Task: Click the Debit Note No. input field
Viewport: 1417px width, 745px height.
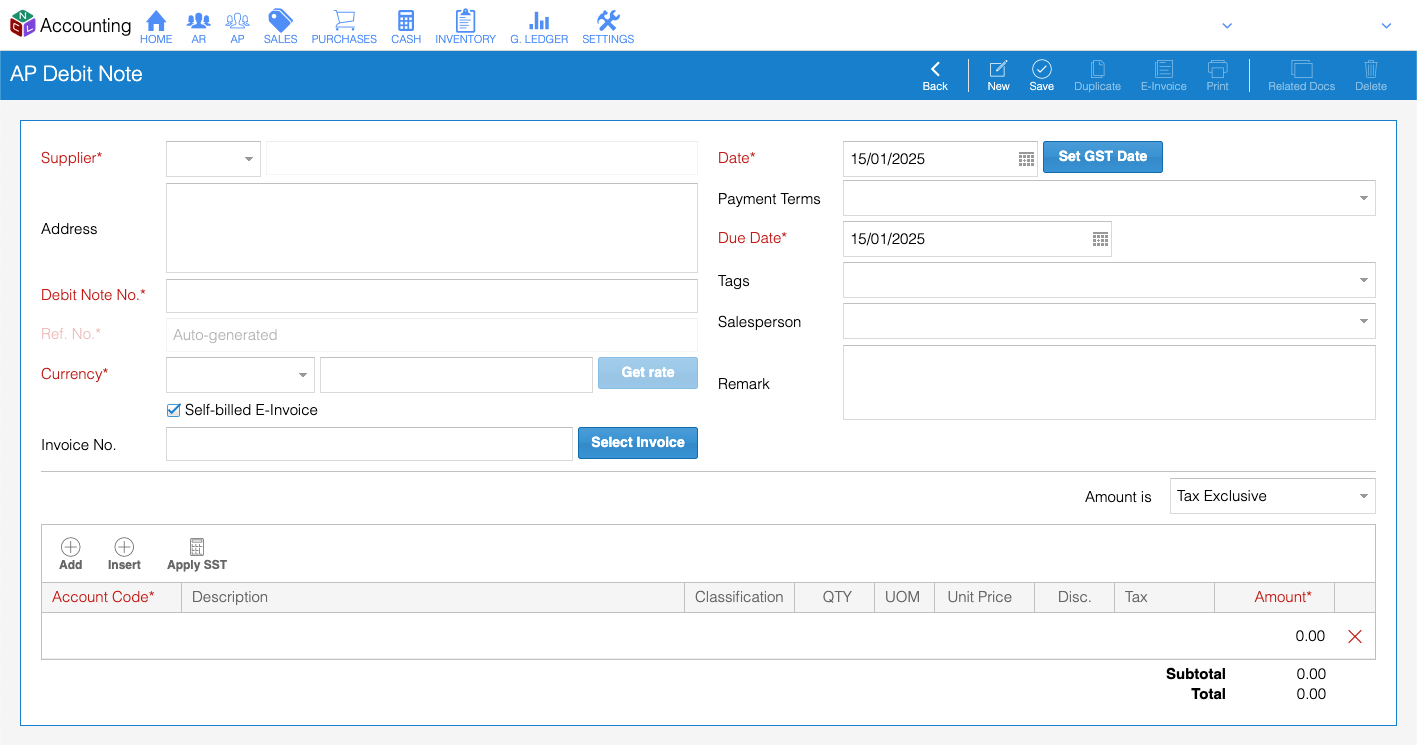Action: 431,296
